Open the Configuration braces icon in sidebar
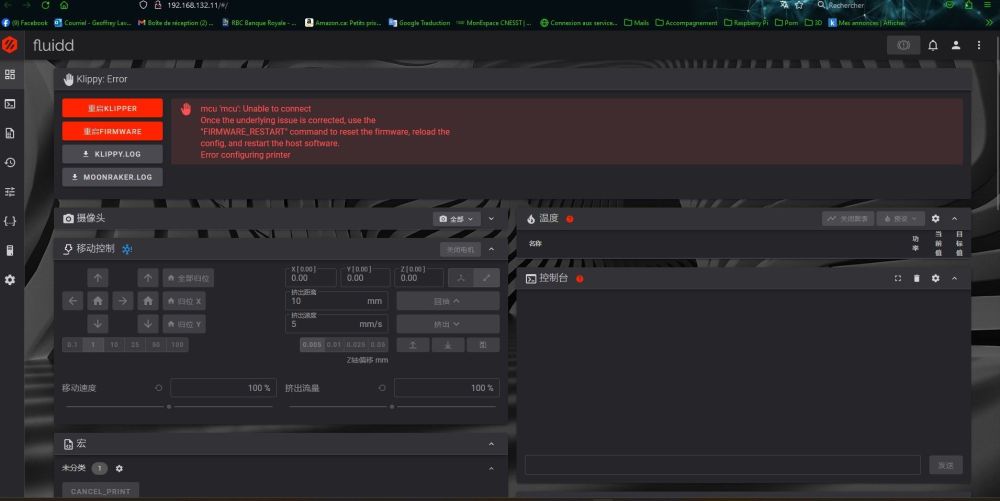Screen dimensions: 1000x501 (10, 221)
